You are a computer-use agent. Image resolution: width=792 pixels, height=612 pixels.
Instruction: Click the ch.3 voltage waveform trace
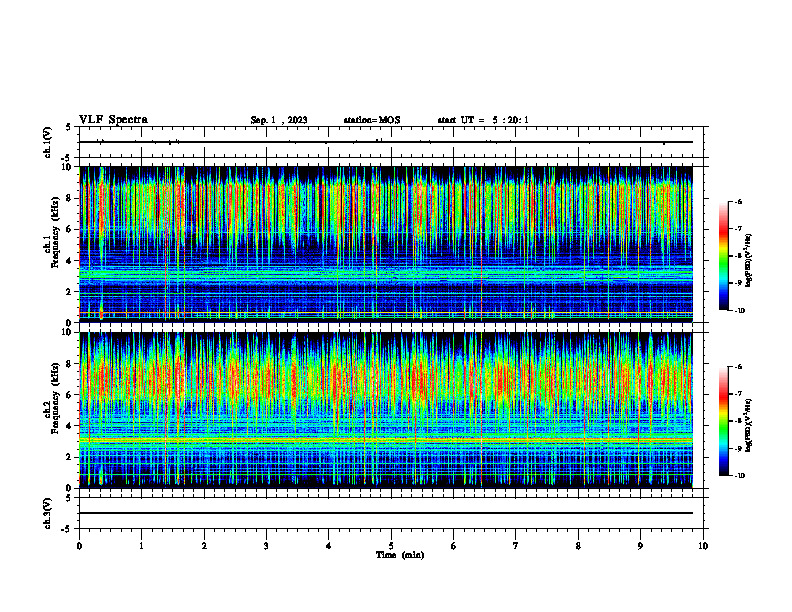pyautogui.click(x=386, y=513)
